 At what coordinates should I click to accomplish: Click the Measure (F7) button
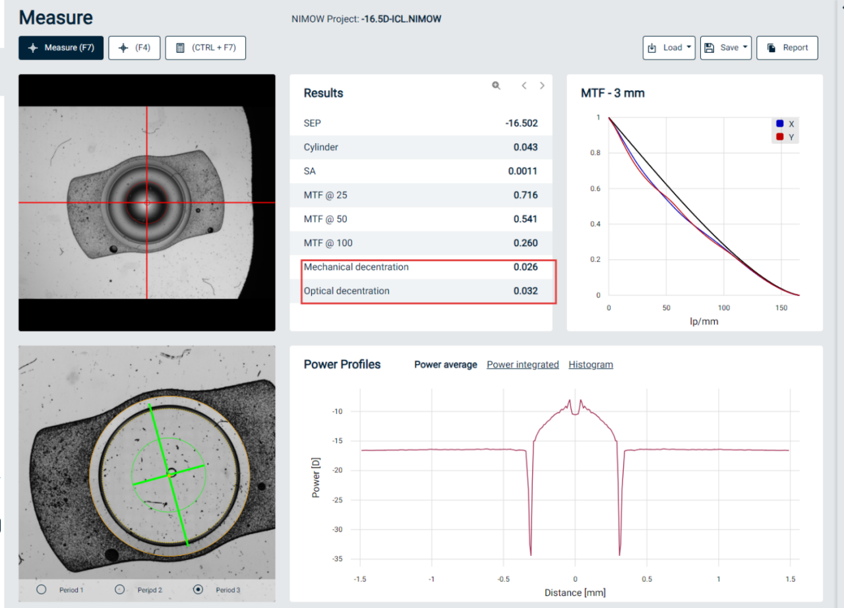coord(61,48)
